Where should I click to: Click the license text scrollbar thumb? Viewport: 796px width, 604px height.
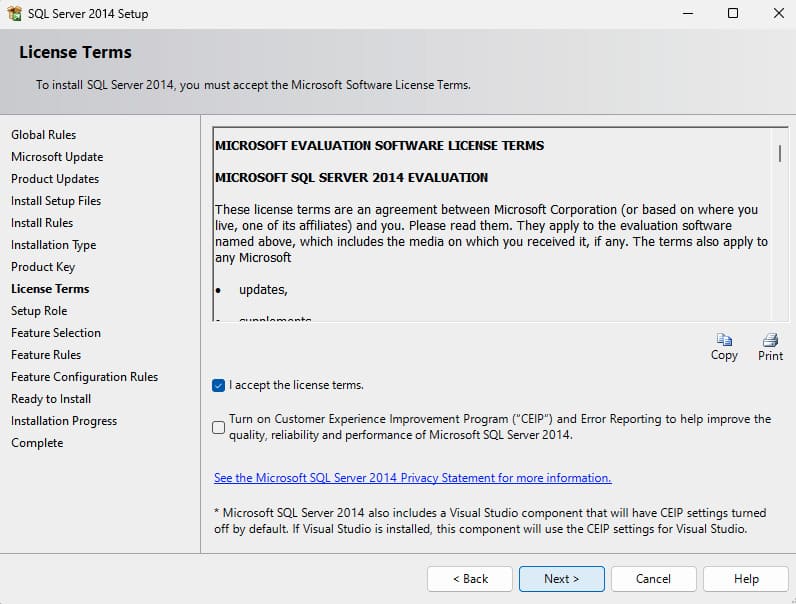(780, 153)
